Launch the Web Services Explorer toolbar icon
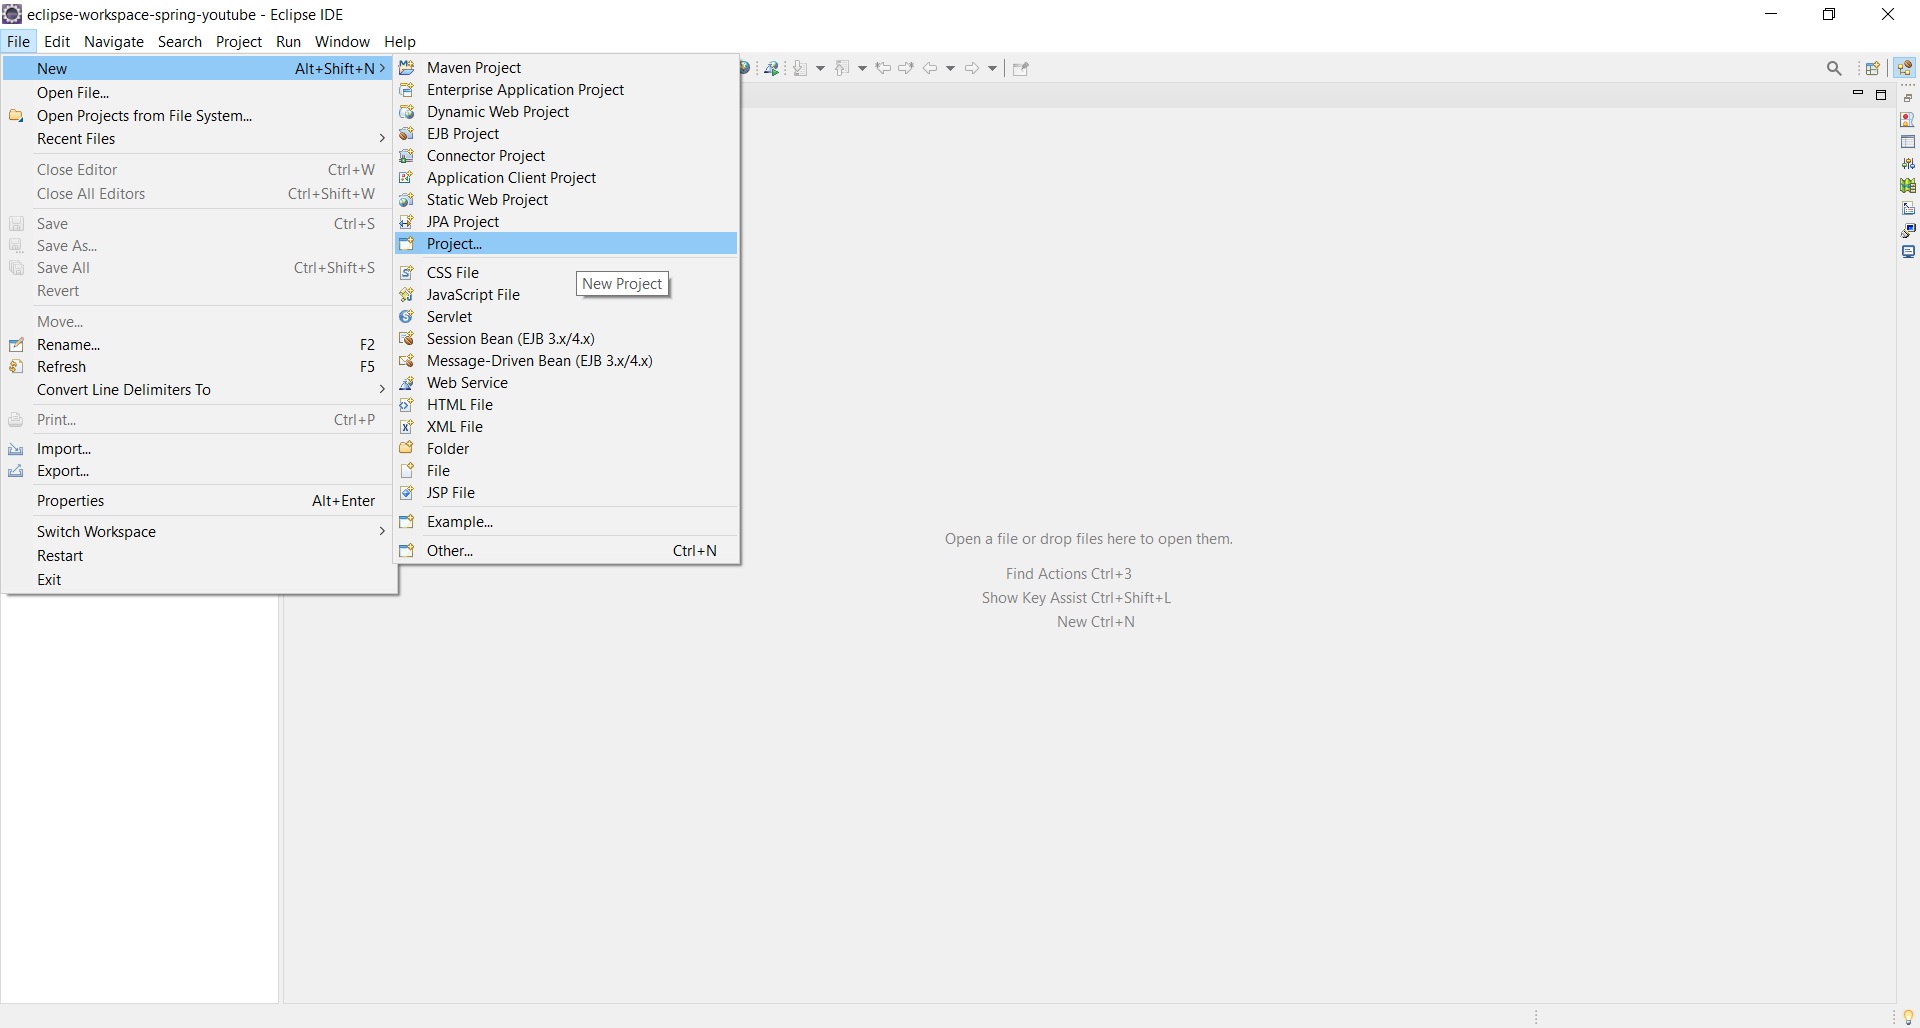This screenshot has width=1920, height=1028. pos(771,68)
